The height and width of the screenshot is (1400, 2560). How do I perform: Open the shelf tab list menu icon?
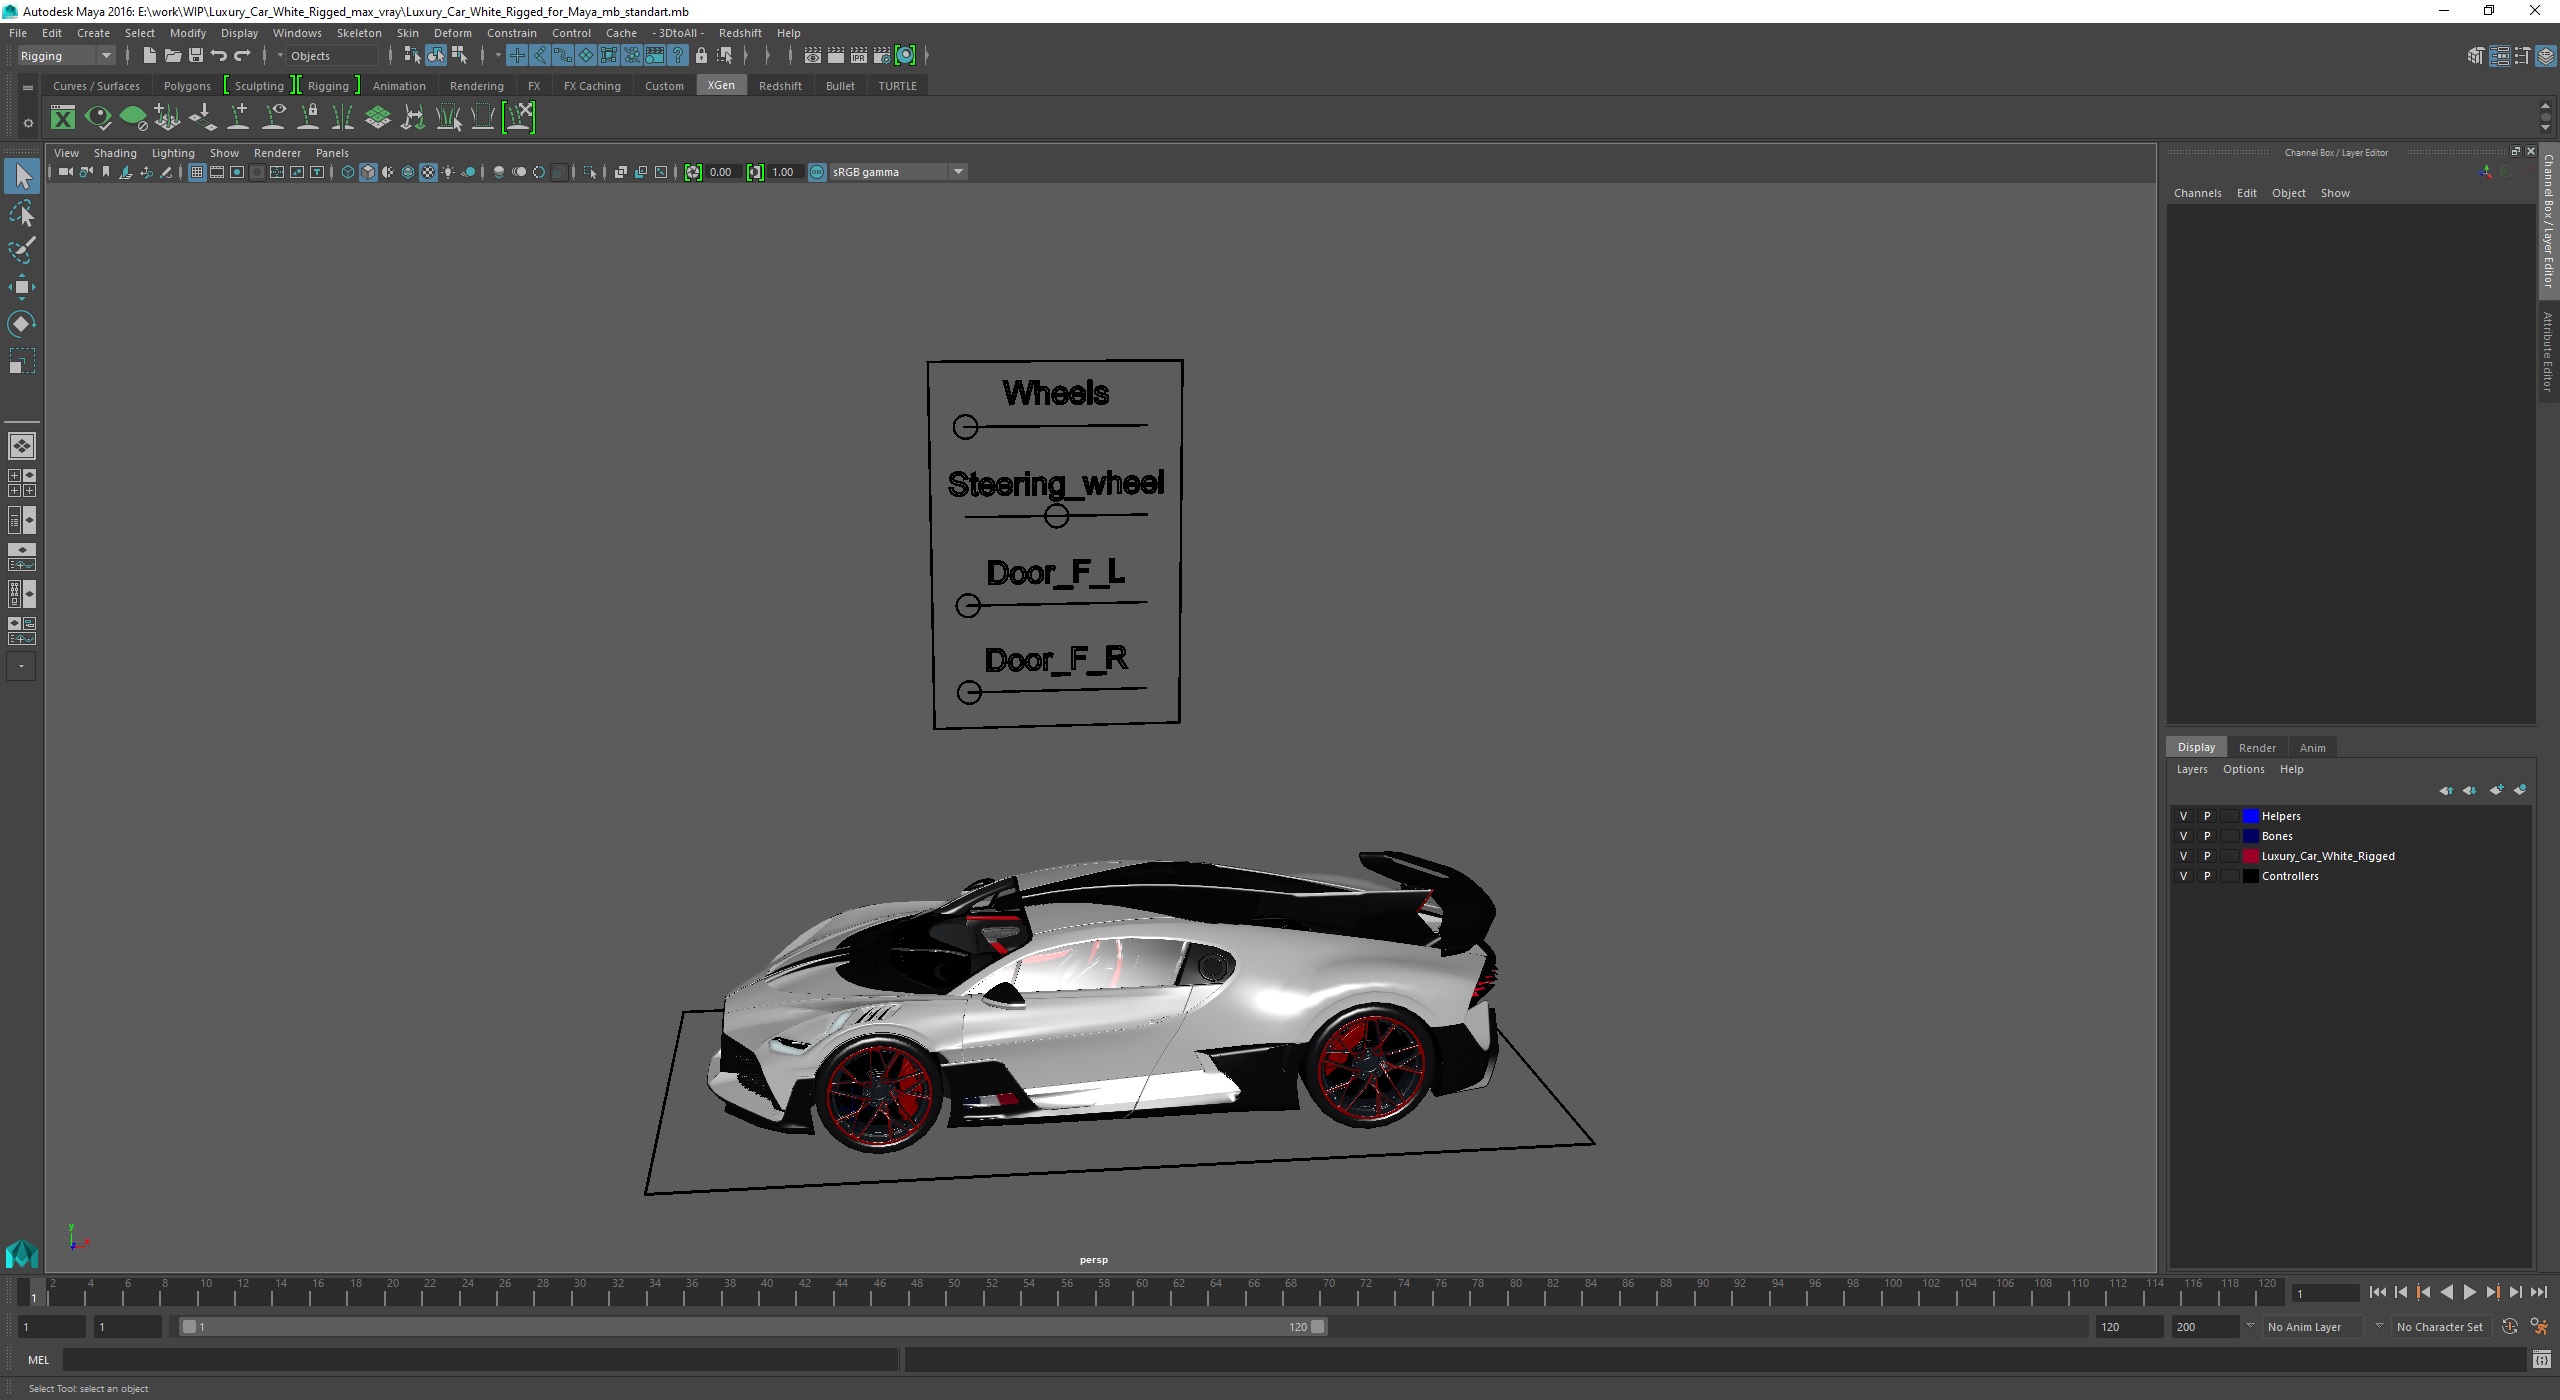[28, 88]
